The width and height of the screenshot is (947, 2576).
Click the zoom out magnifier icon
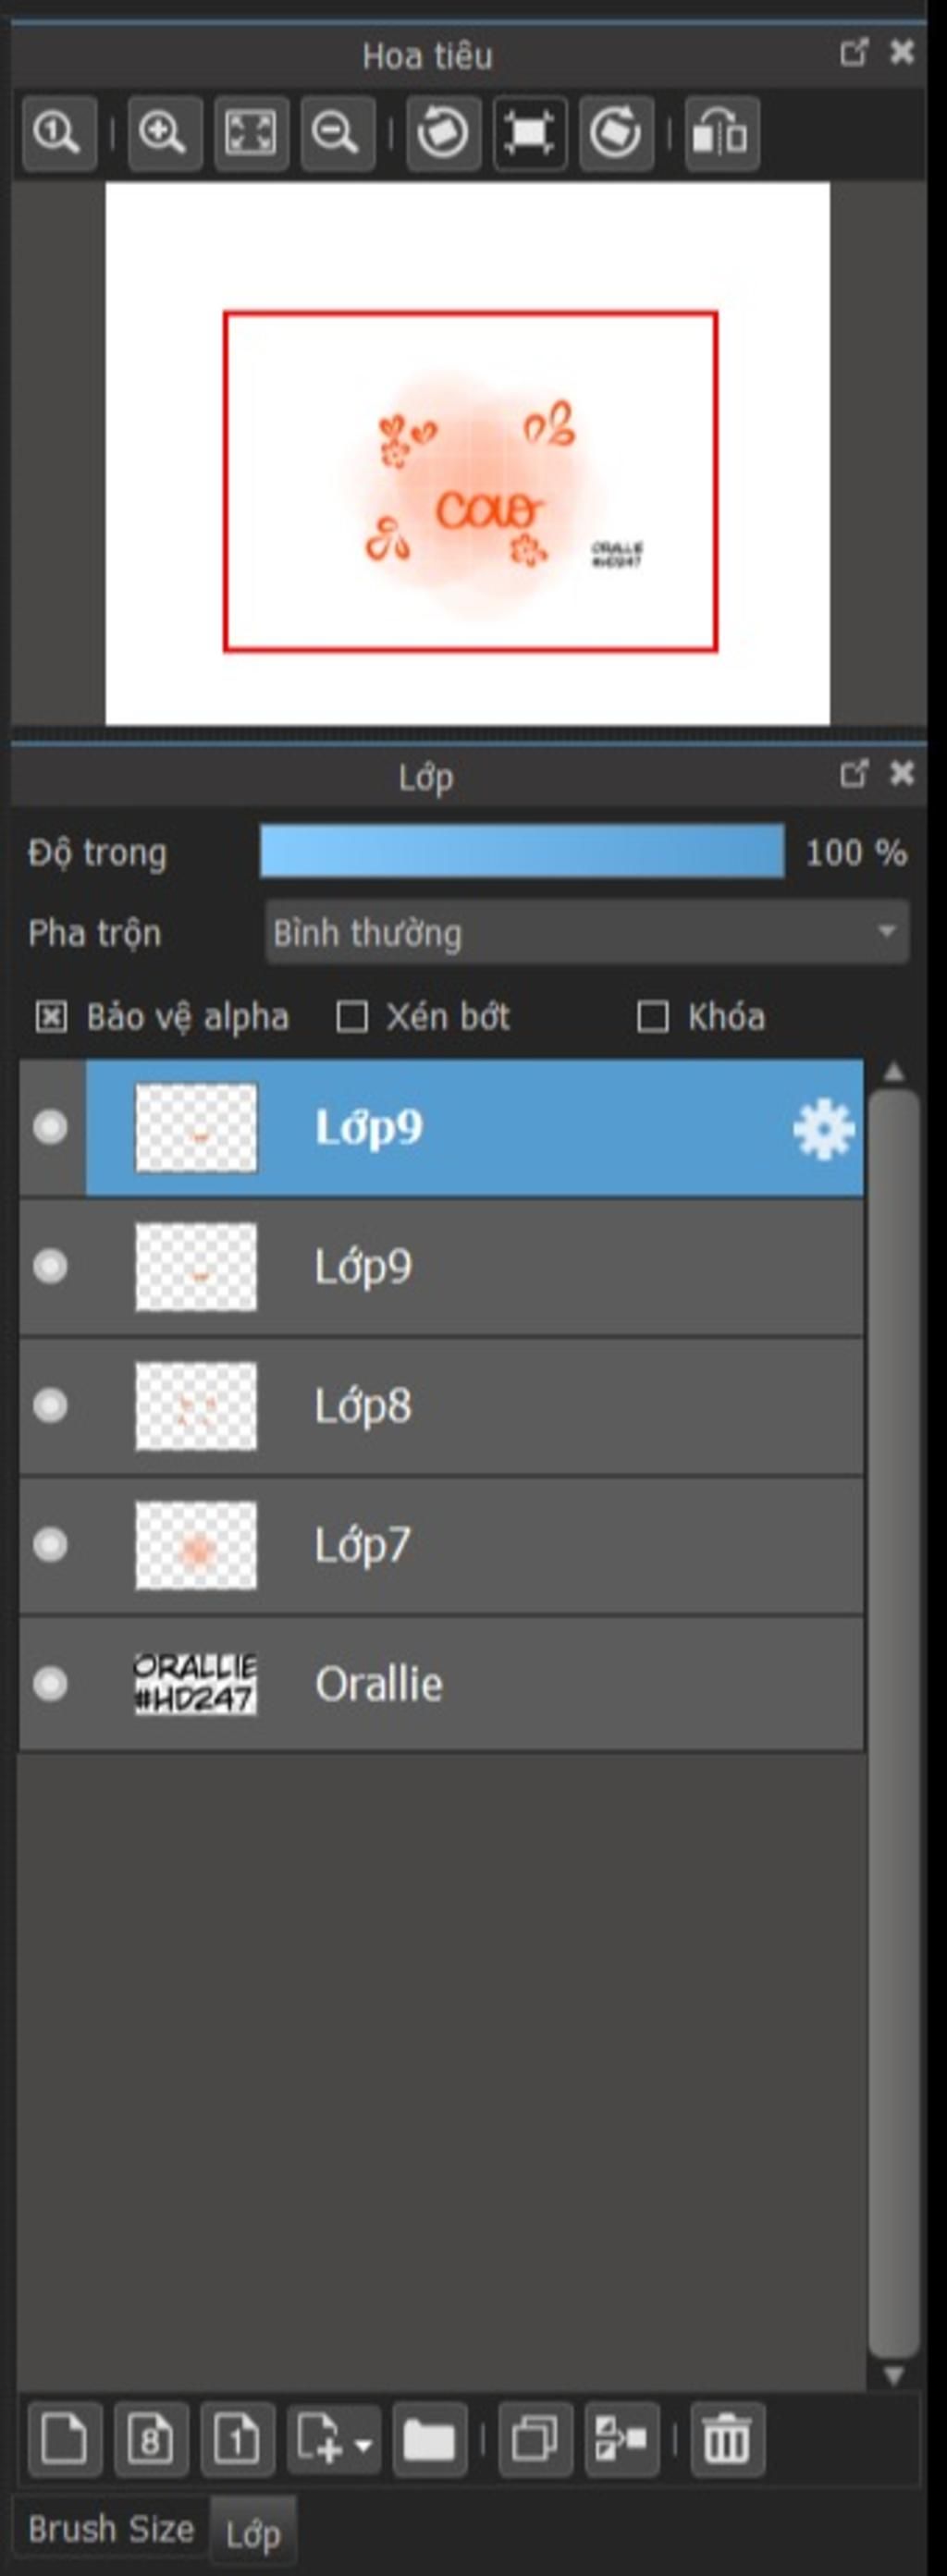click(x=338, y=132)
